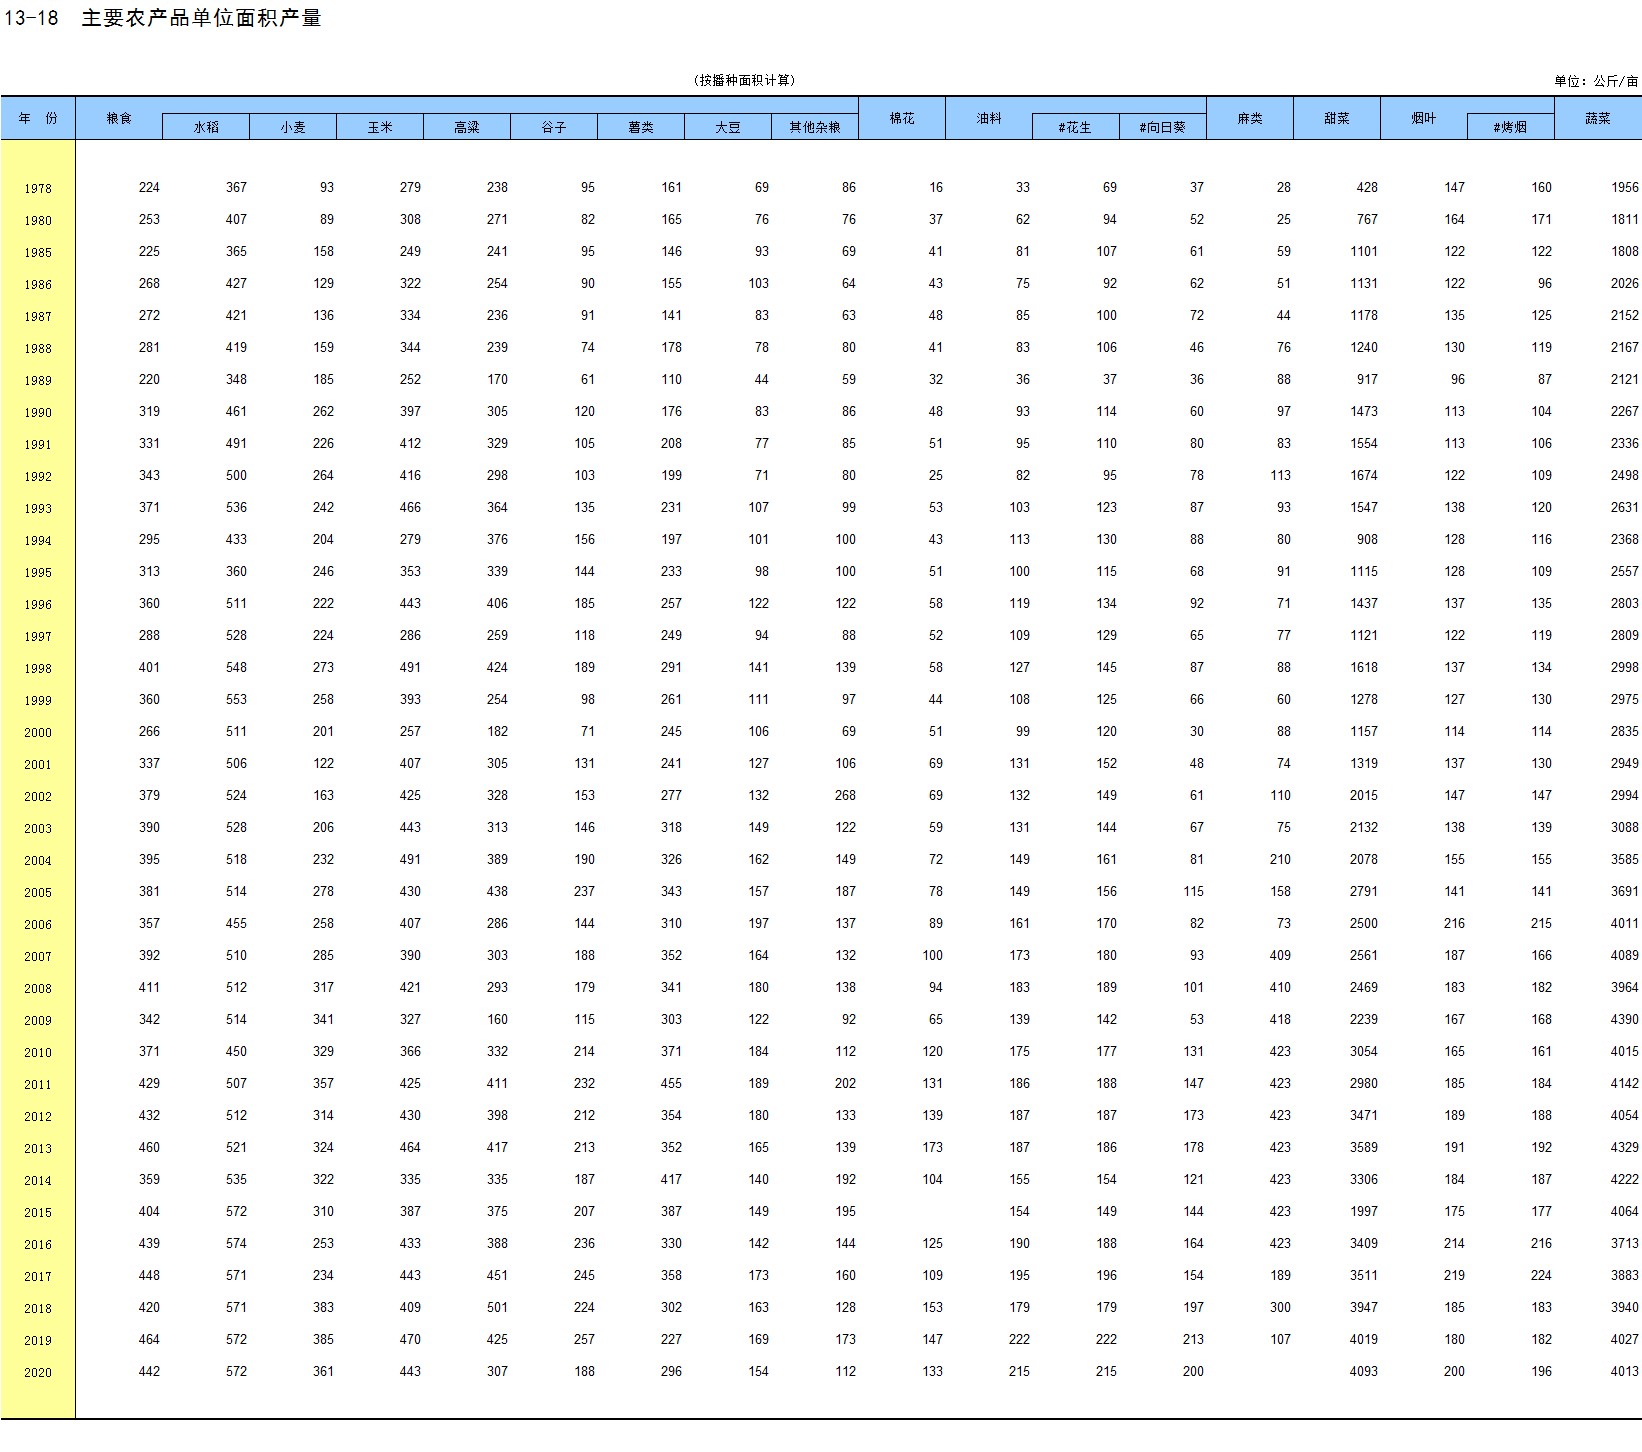Click the year cell 1996
Image resolution: width=1642 pixels, height=1452 pixels.
(38, 604)
